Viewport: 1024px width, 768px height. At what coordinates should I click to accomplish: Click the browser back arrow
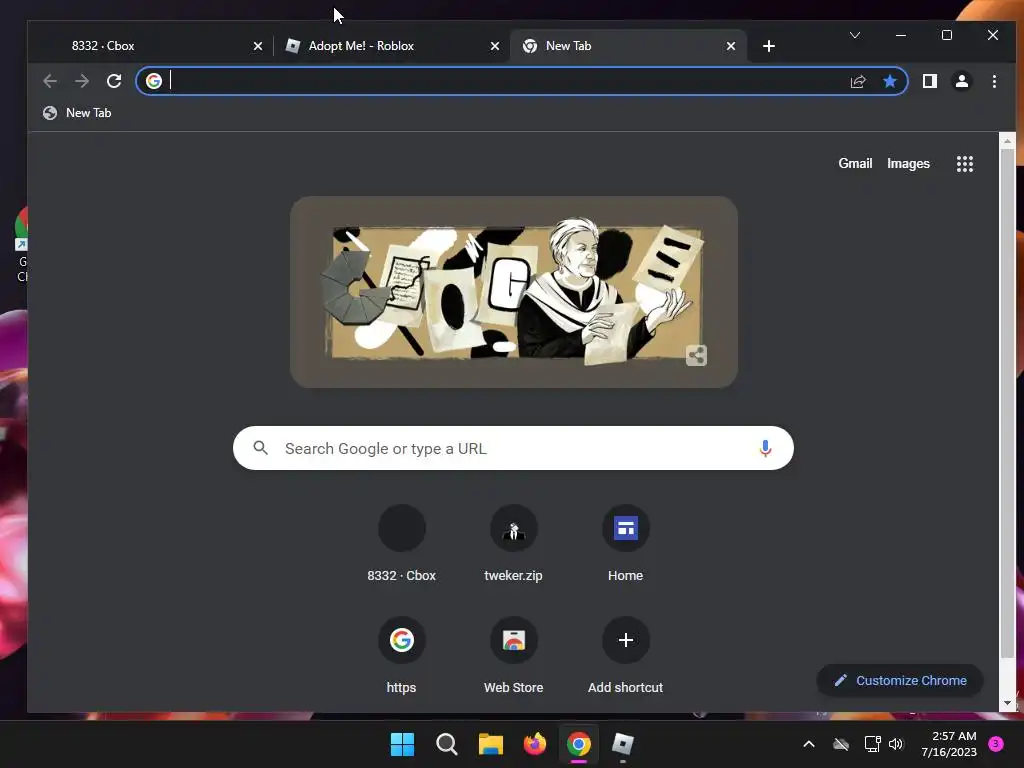point(50,81)
